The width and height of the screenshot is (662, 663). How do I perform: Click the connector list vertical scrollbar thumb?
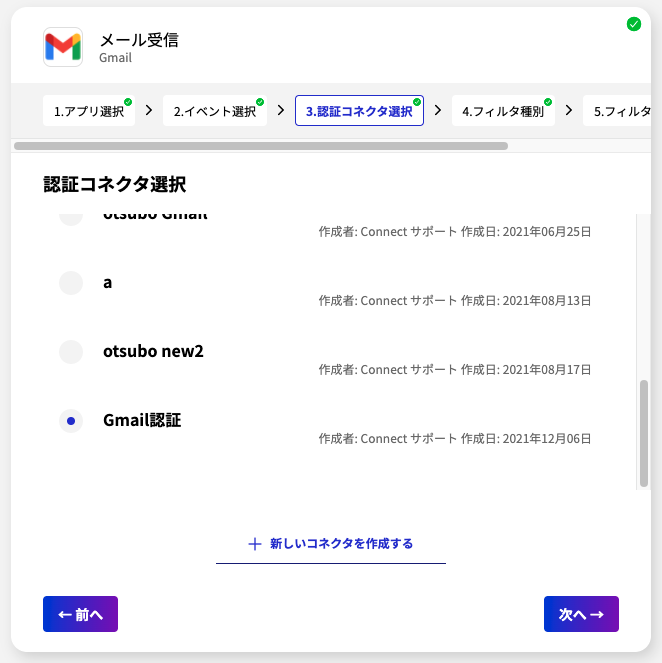(x=644, y=433)
